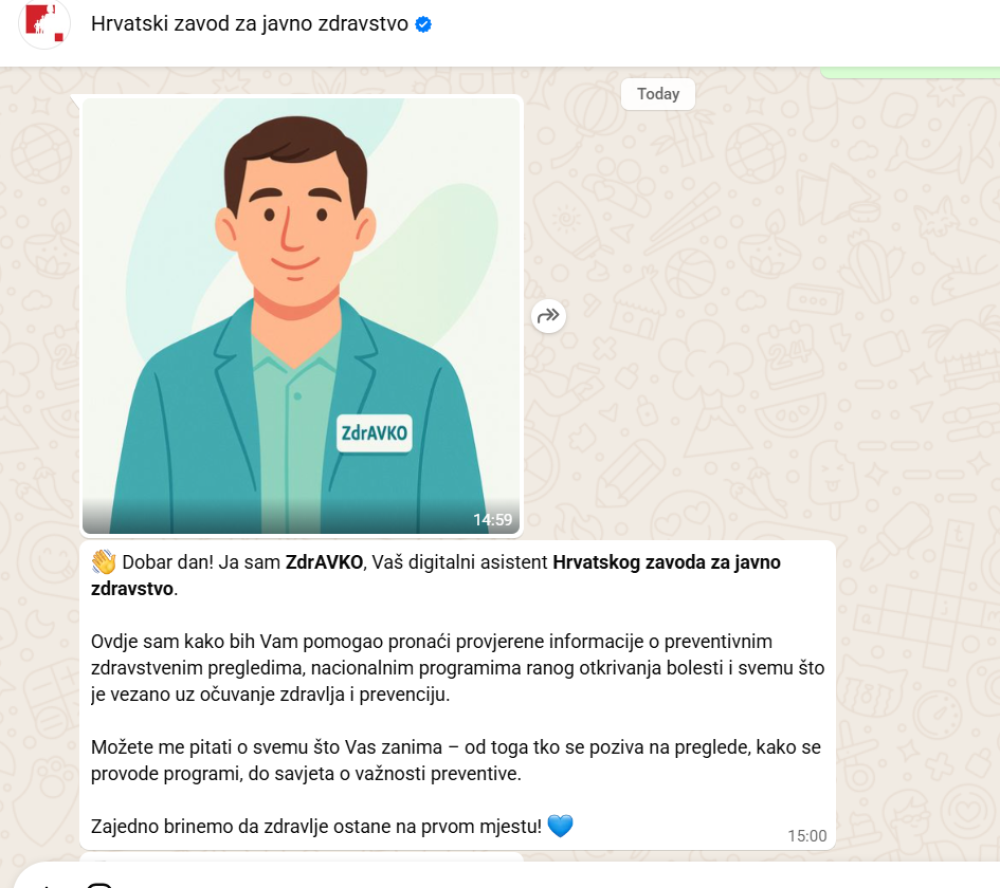Viewport: 1000px width, 888px height.
Task: Open the attach icon in message bar
Action: point(46,886)
